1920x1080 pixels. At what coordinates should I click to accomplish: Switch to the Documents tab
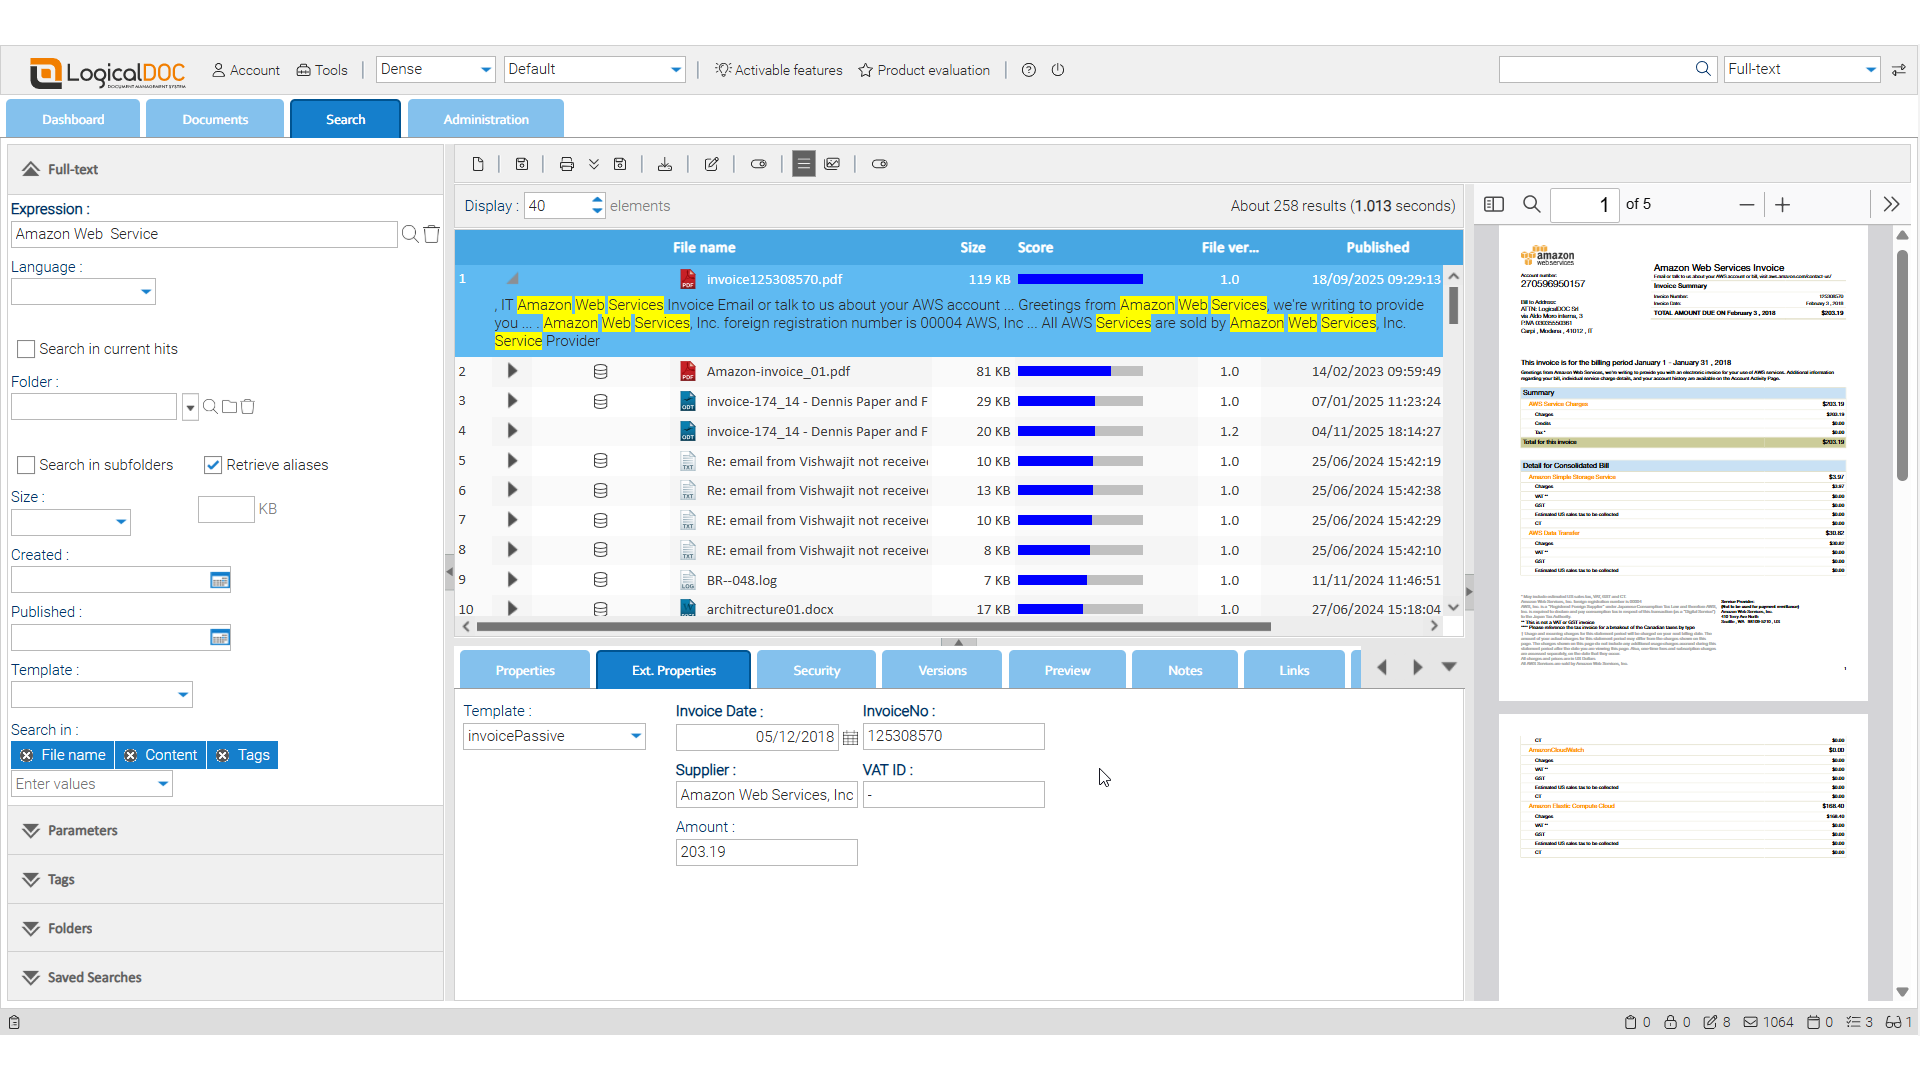pos(215,119)
